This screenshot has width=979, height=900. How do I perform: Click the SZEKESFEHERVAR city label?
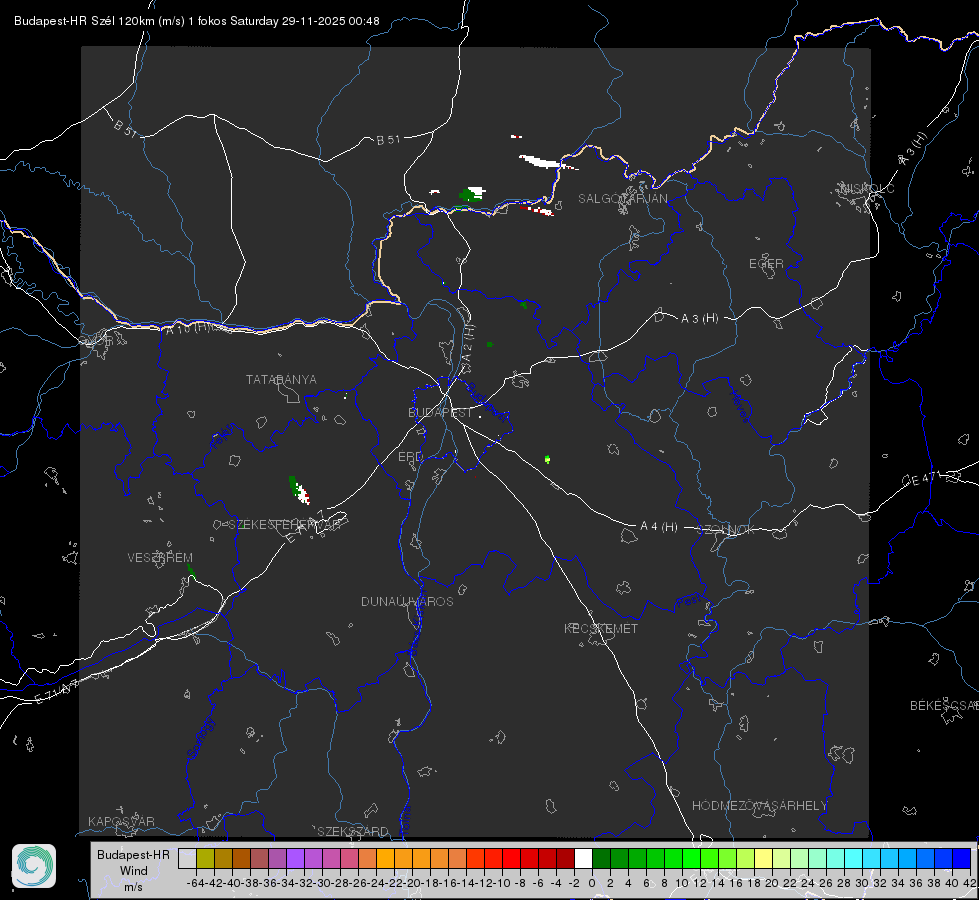pos(284,525)
